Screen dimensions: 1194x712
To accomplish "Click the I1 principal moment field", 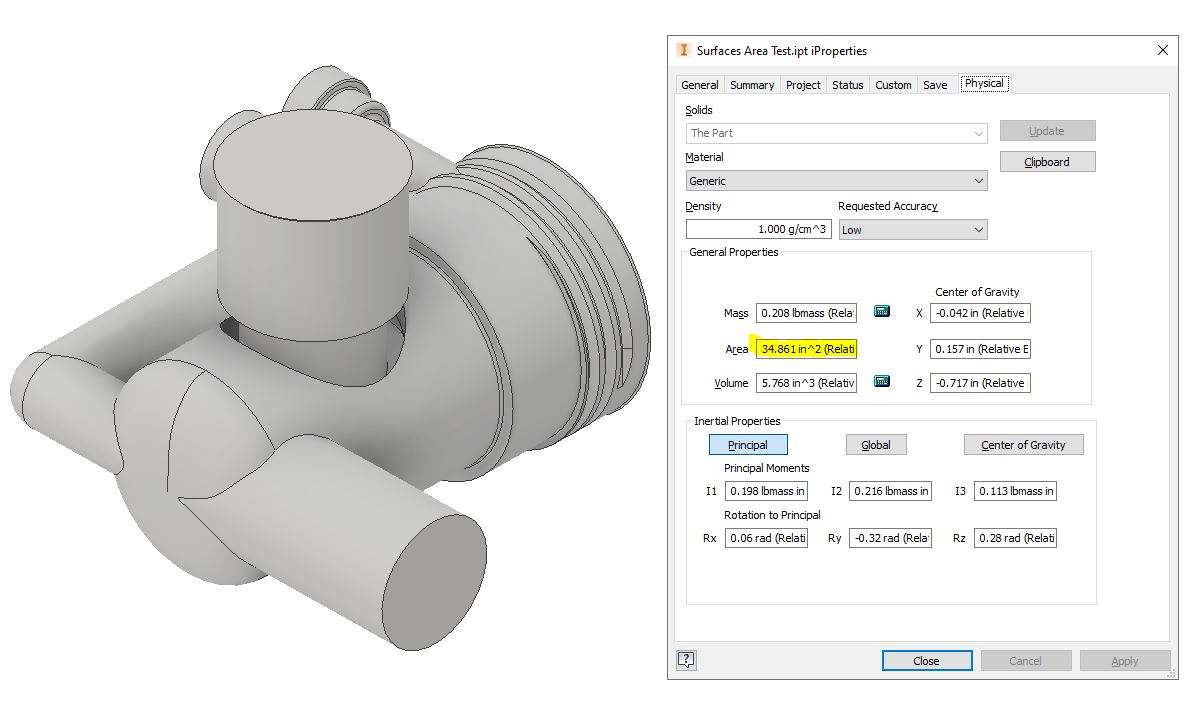I will pyautogui.click(x=766, y=491).
